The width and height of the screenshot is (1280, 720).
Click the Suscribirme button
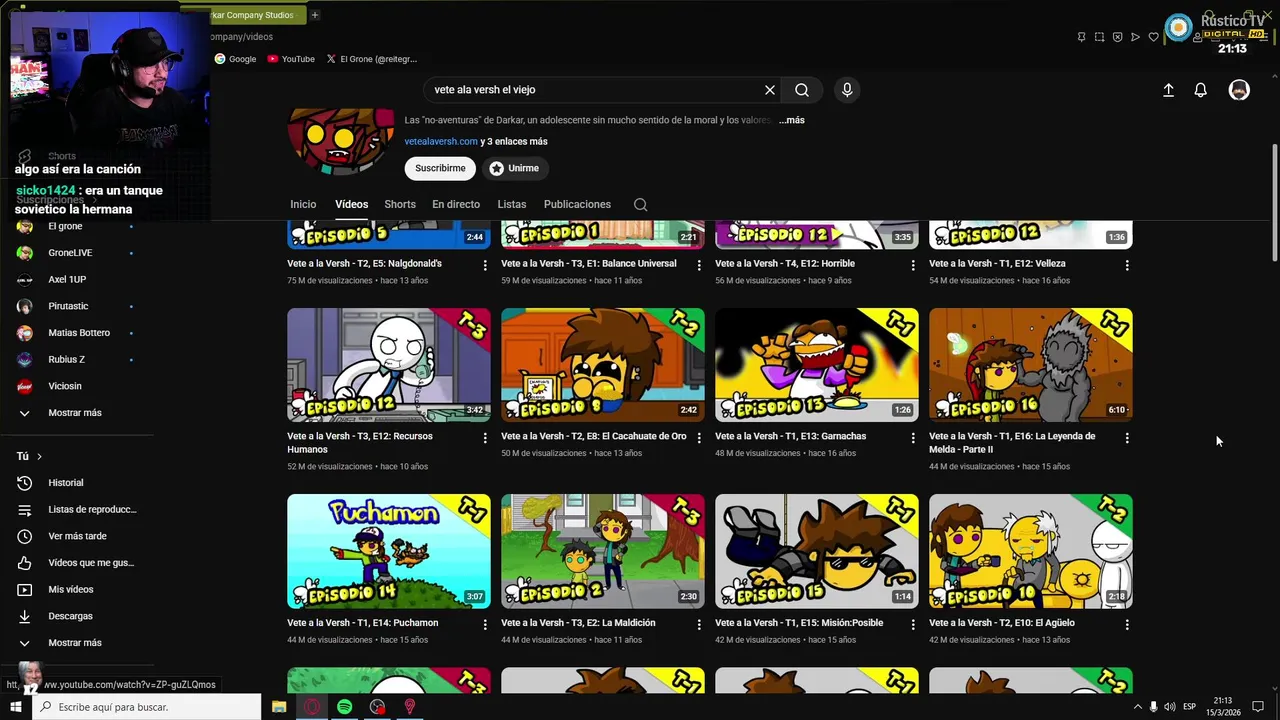pos(440,168)
